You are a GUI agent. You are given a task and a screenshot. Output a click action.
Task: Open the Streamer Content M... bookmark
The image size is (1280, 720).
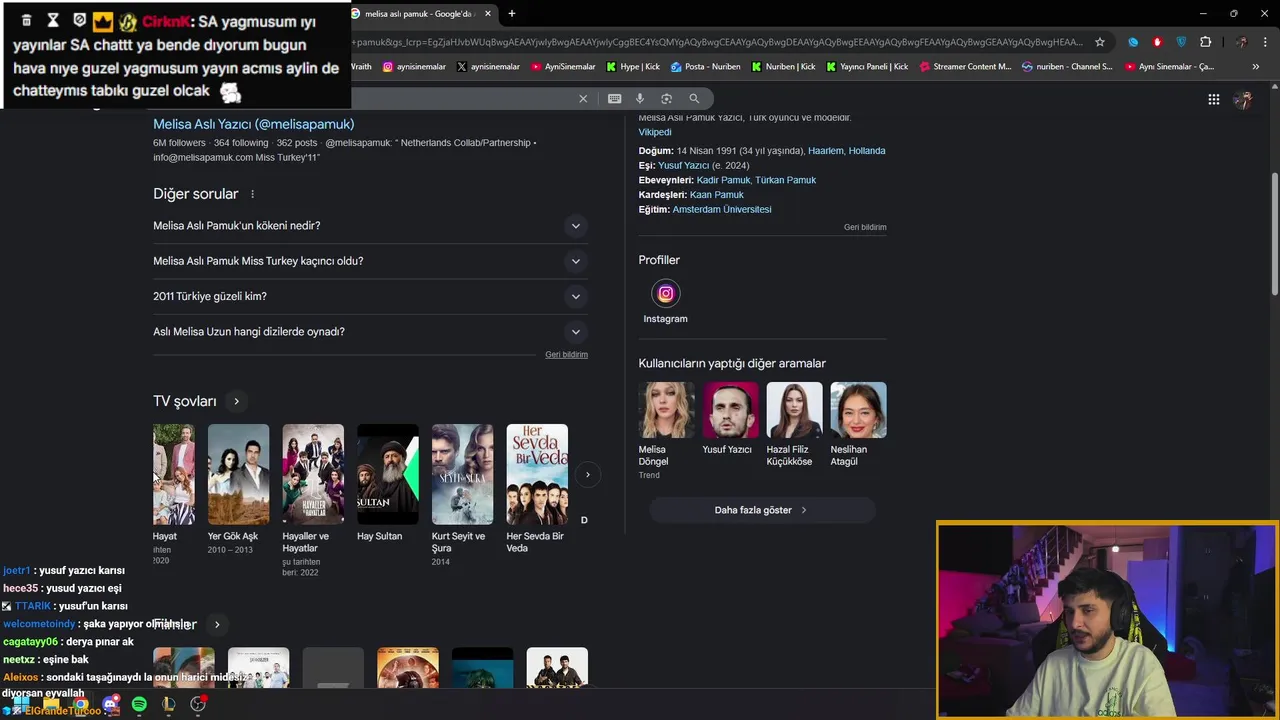pos(965,67)
